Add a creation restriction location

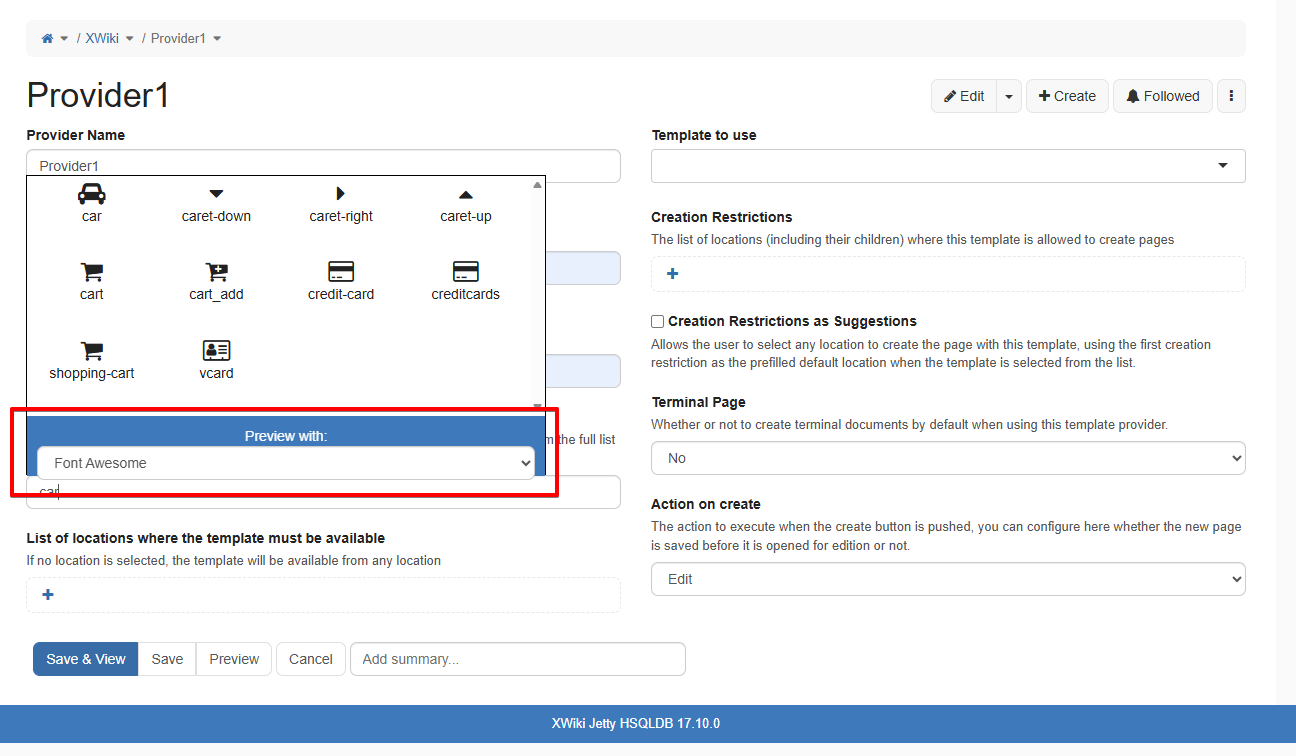coord(672,274)
